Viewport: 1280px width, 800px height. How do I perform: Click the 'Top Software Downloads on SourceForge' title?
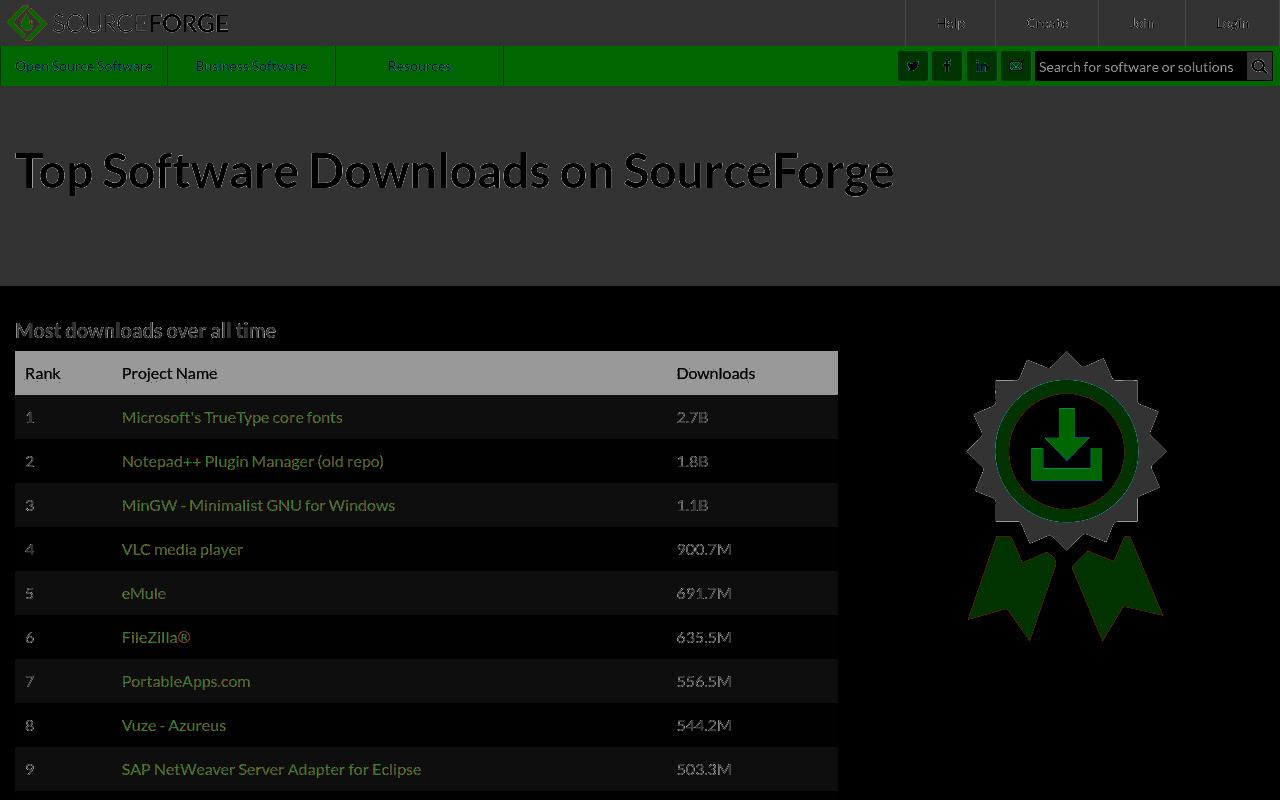pyautogui.click(x=455, y=171)
